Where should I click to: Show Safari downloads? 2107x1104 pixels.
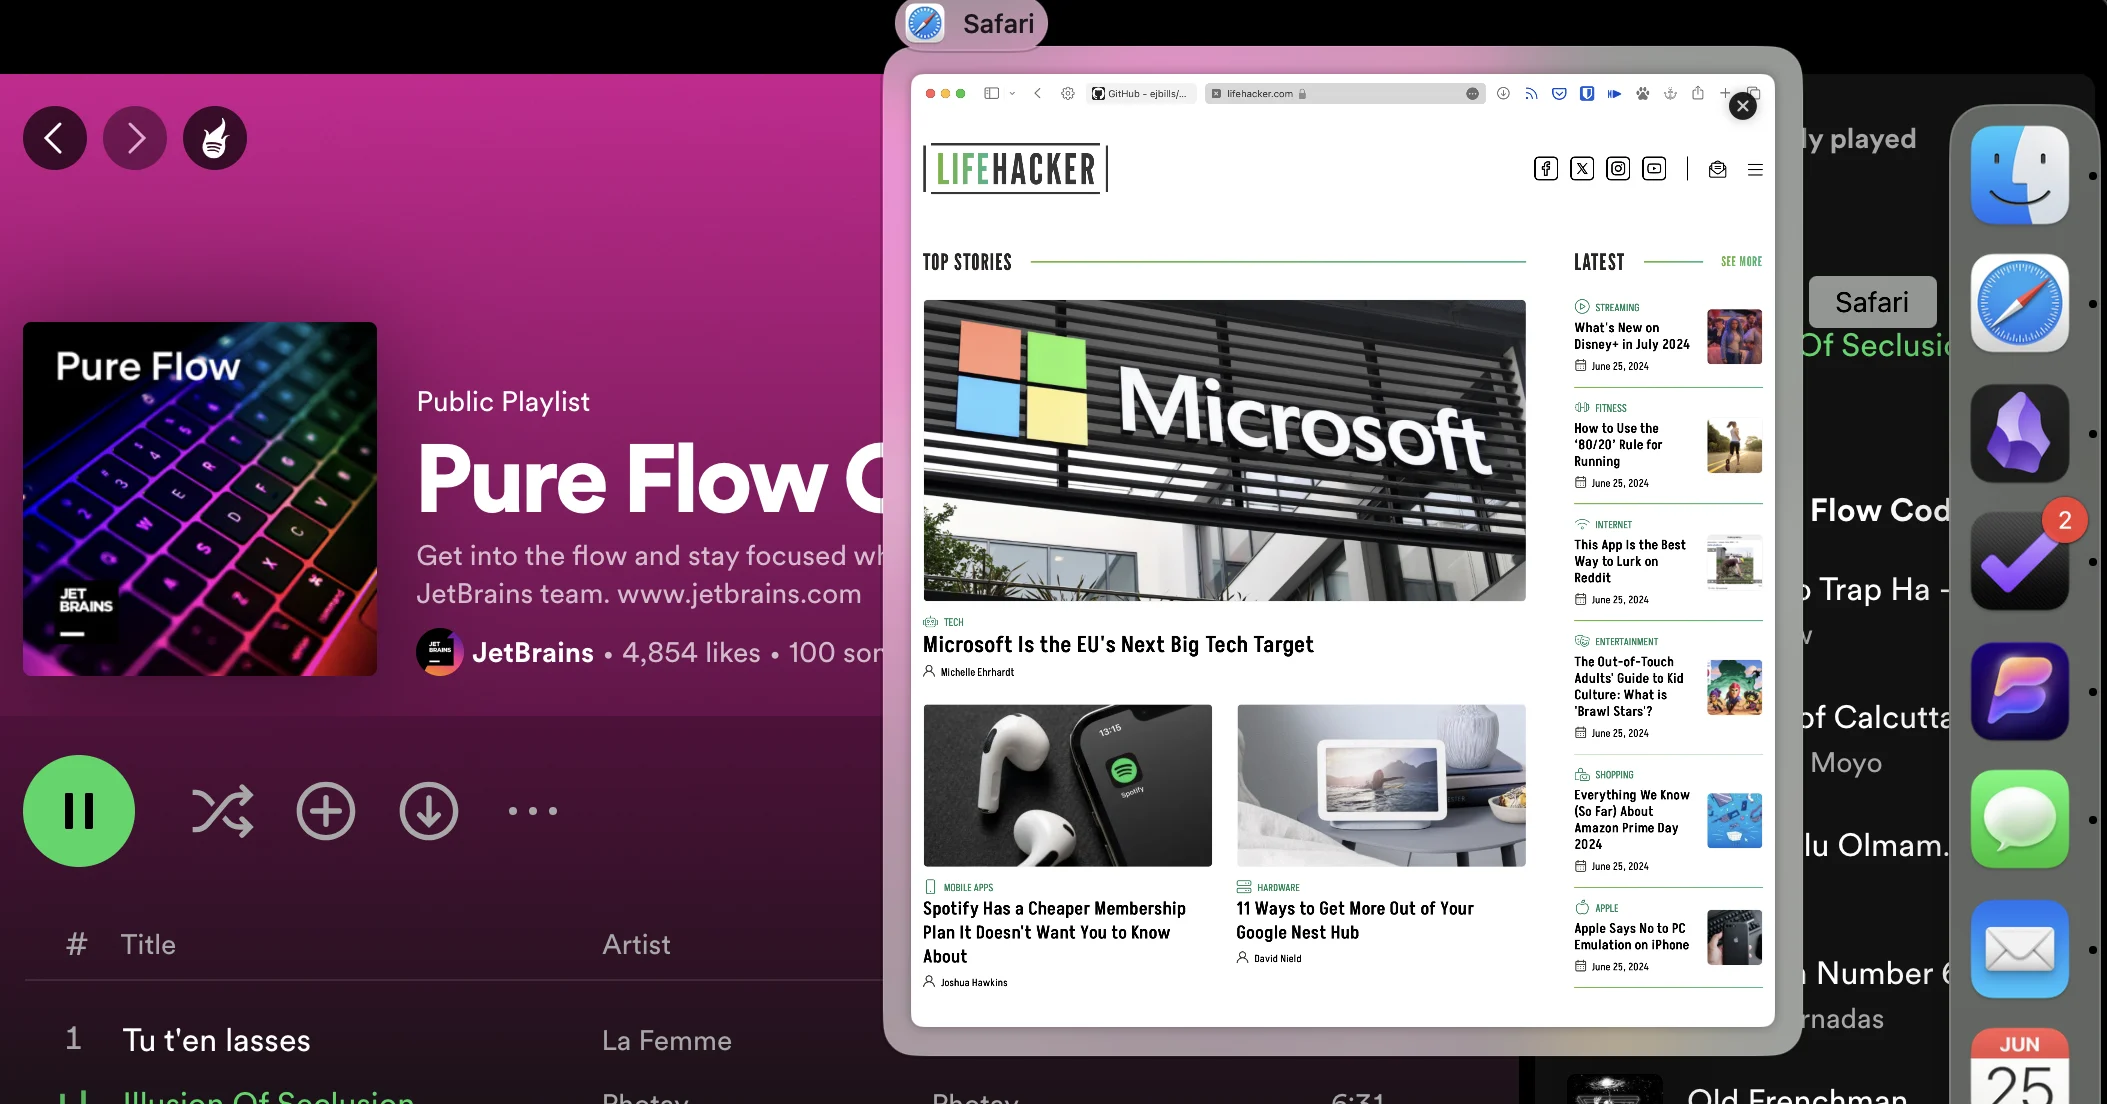pos(1503,93)
